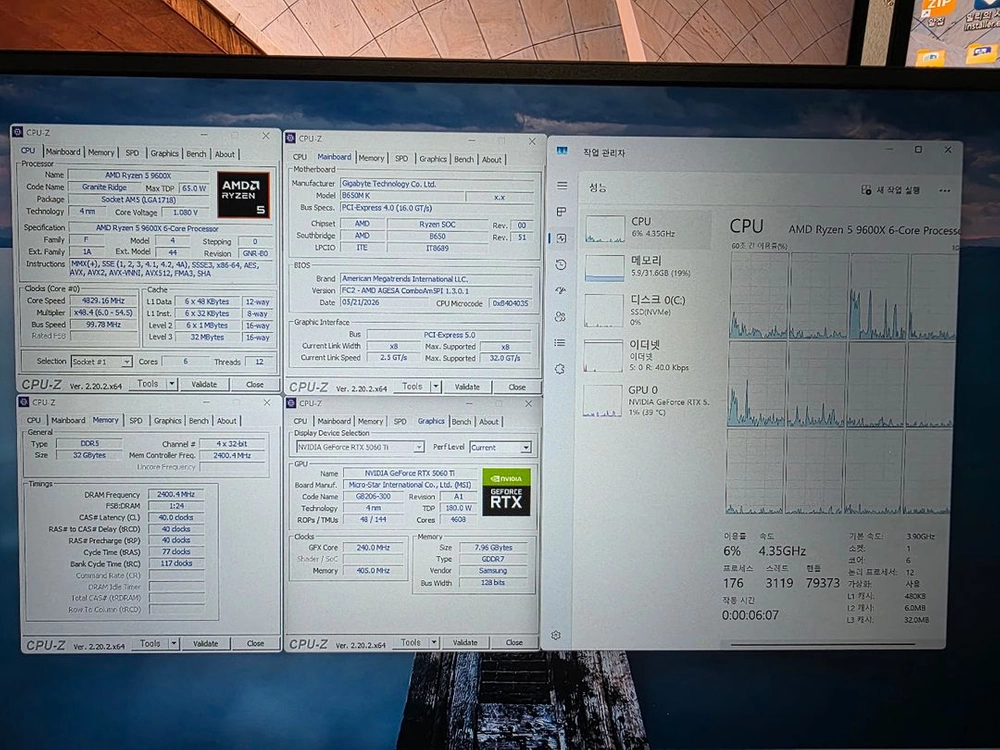Image resolution: width=1000 pixels, height=750 pixels.
Task: Open SPD tab in memory CPU-Z window
Action: 136,420
